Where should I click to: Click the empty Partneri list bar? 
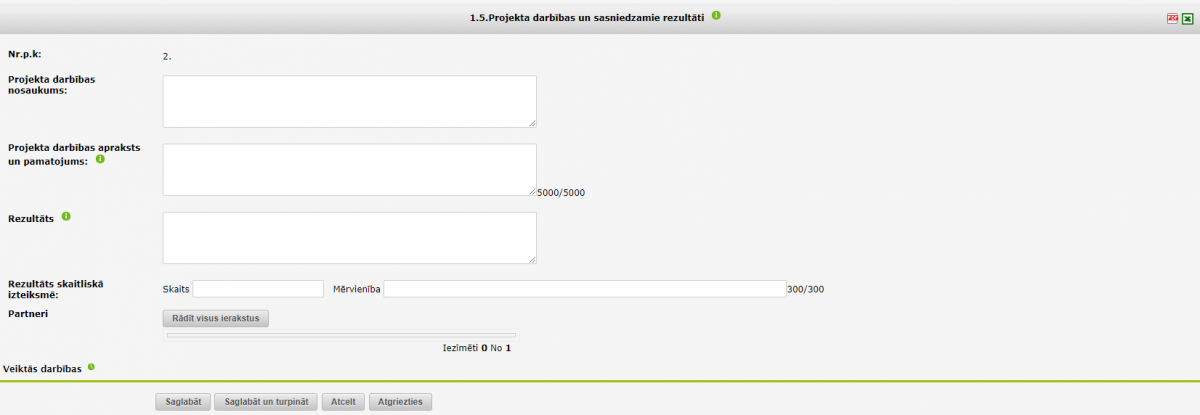341,335
